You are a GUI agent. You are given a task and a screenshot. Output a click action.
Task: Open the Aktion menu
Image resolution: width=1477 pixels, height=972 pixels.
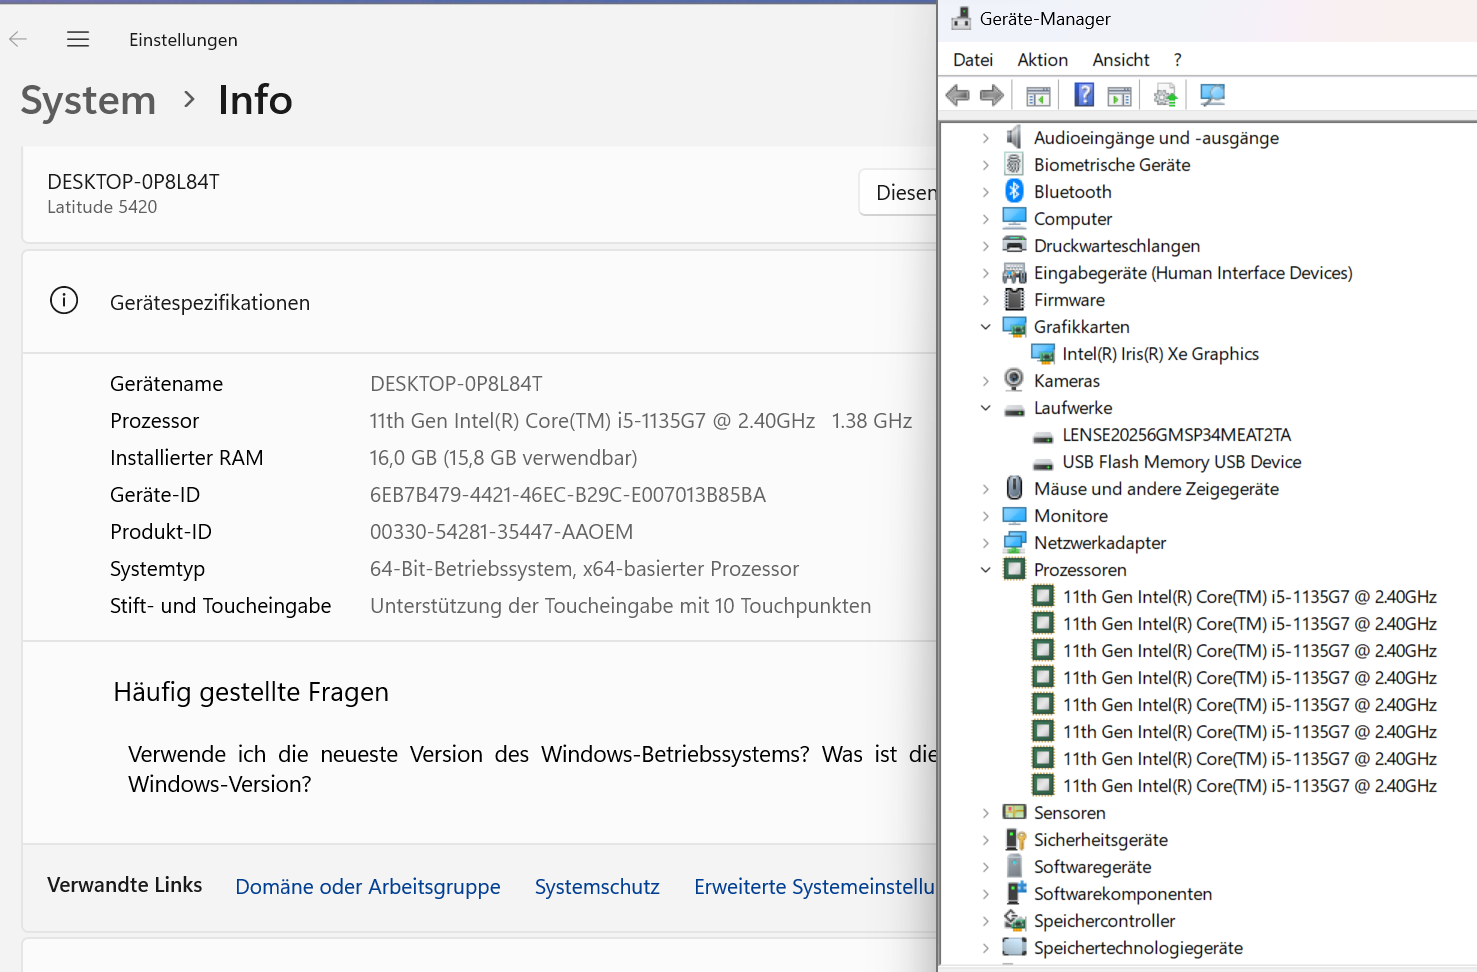pos(1043,60)
